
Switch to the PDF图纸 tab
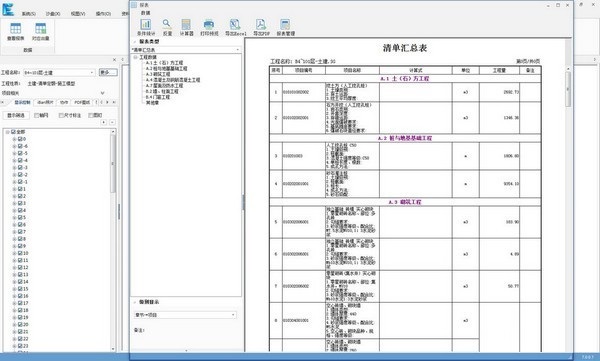point(82,103)
